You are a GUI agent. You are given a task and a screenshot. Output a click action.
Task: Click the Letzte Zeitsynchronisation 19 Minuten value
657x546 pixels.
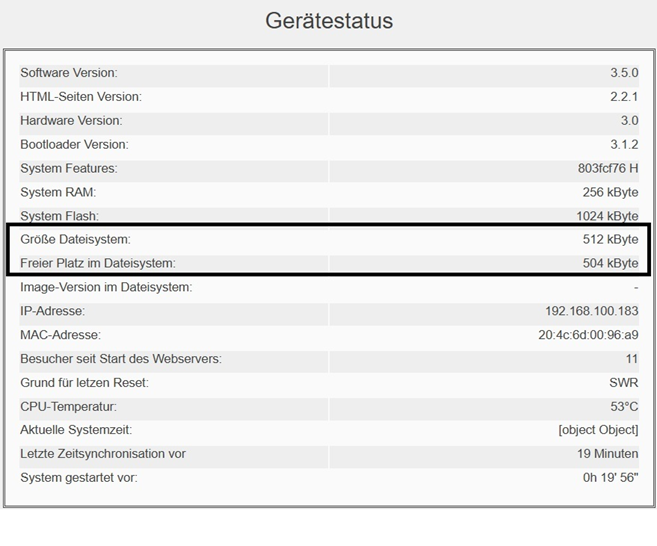point(608,454)
